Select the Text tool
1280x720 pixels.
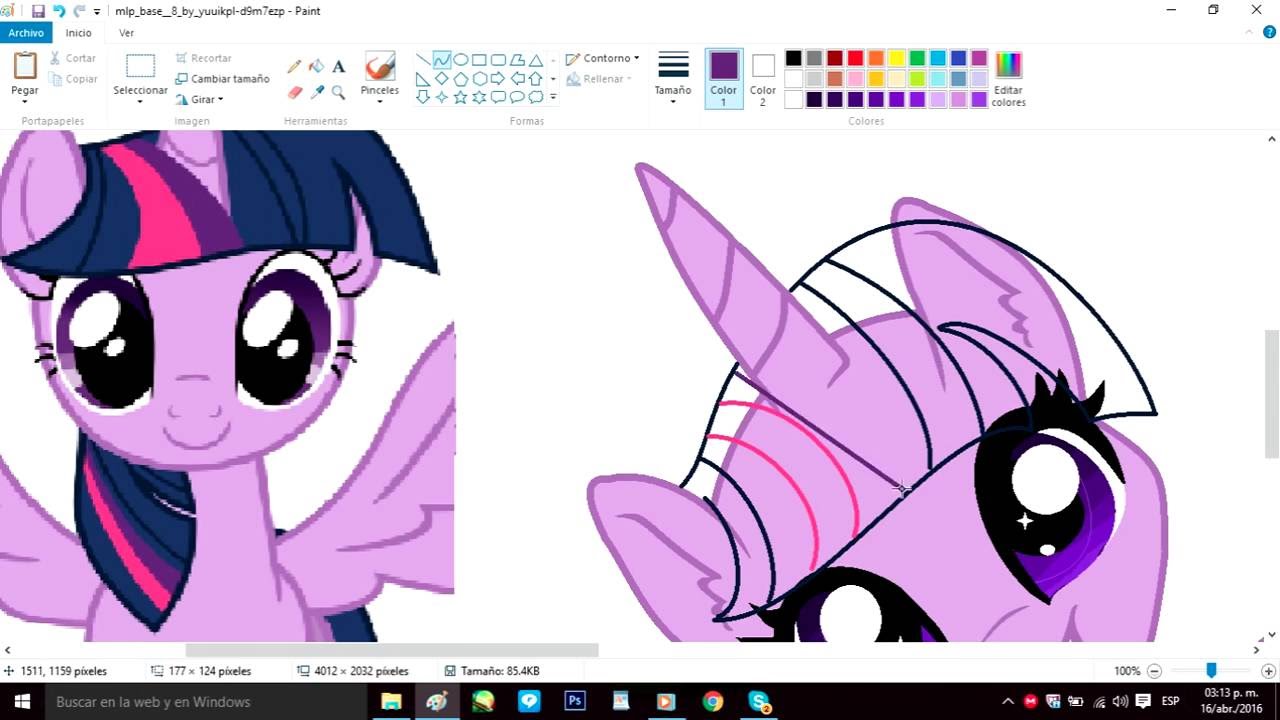(x=339, y=66)
